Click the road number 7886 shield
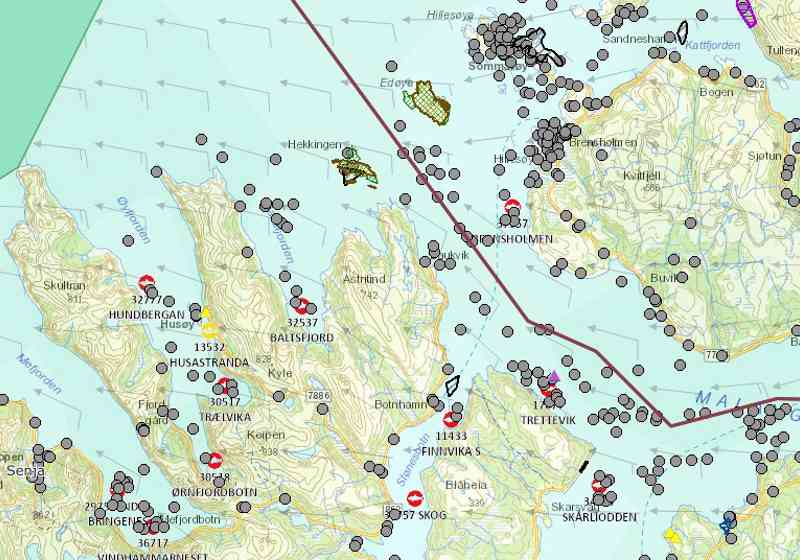The image size is (800, 560). pos(318,397)
